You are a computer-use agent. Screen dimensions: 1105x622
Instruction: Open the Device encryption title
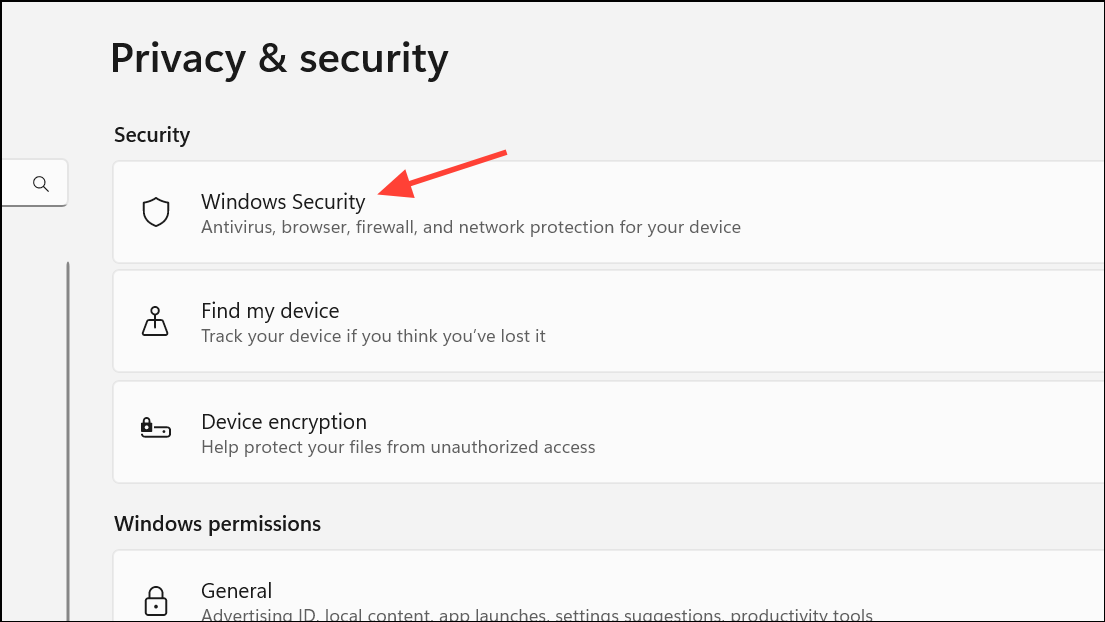(x=284, y=421)
